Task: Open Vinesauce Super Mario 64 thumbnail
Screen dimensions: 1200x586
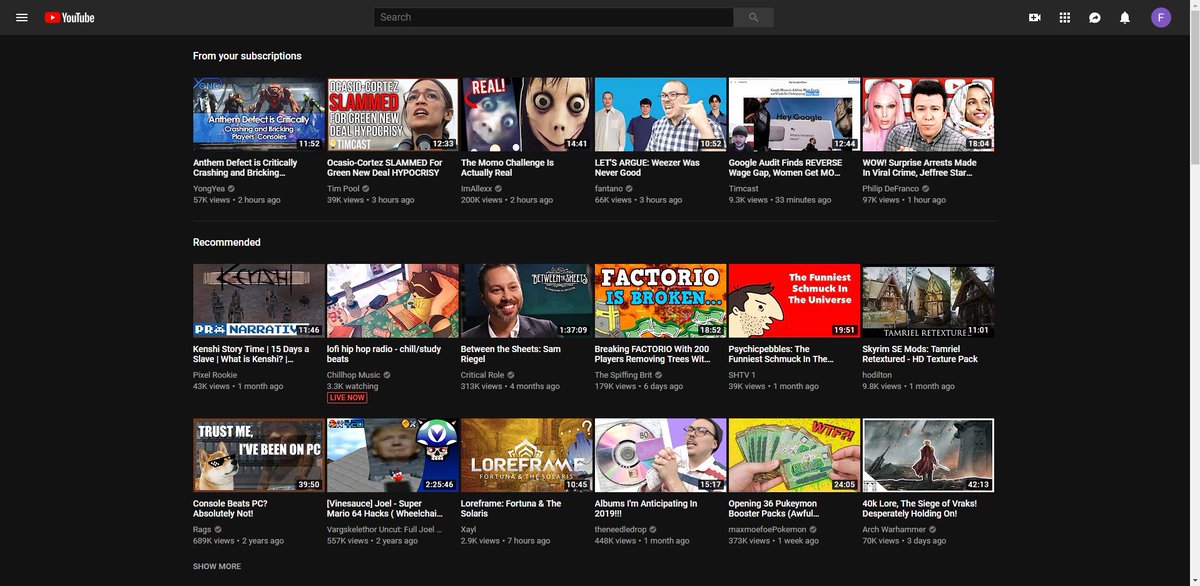Action: click(x=392, y=455)
